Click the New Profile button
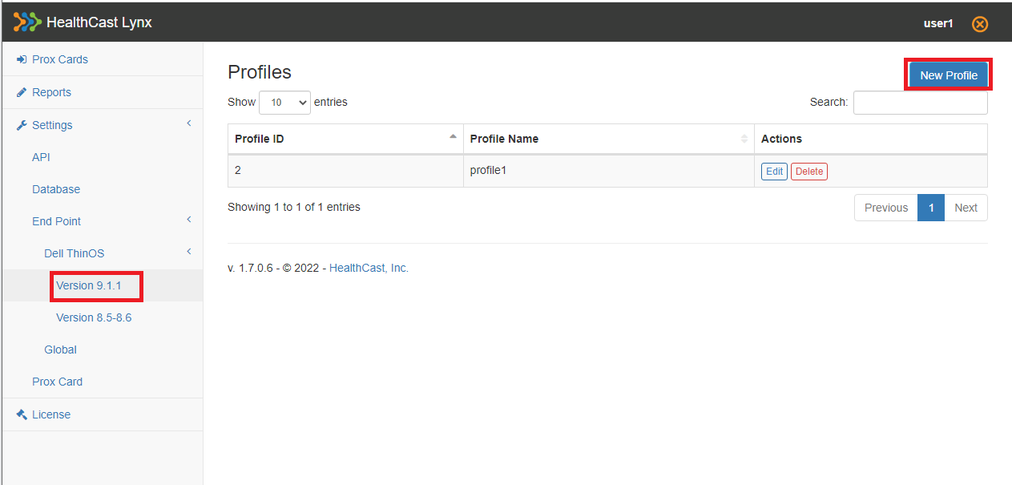Image resolution: width=1012 pixels, height=485 pixels. coord(948,76)
